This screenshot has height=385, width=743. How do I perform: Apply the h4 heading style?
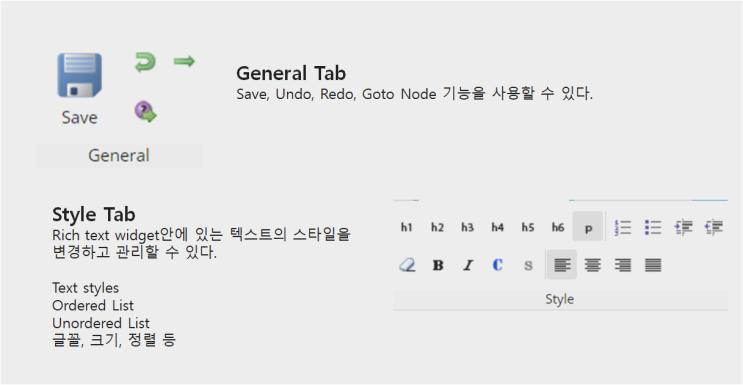tap(498, 228)
